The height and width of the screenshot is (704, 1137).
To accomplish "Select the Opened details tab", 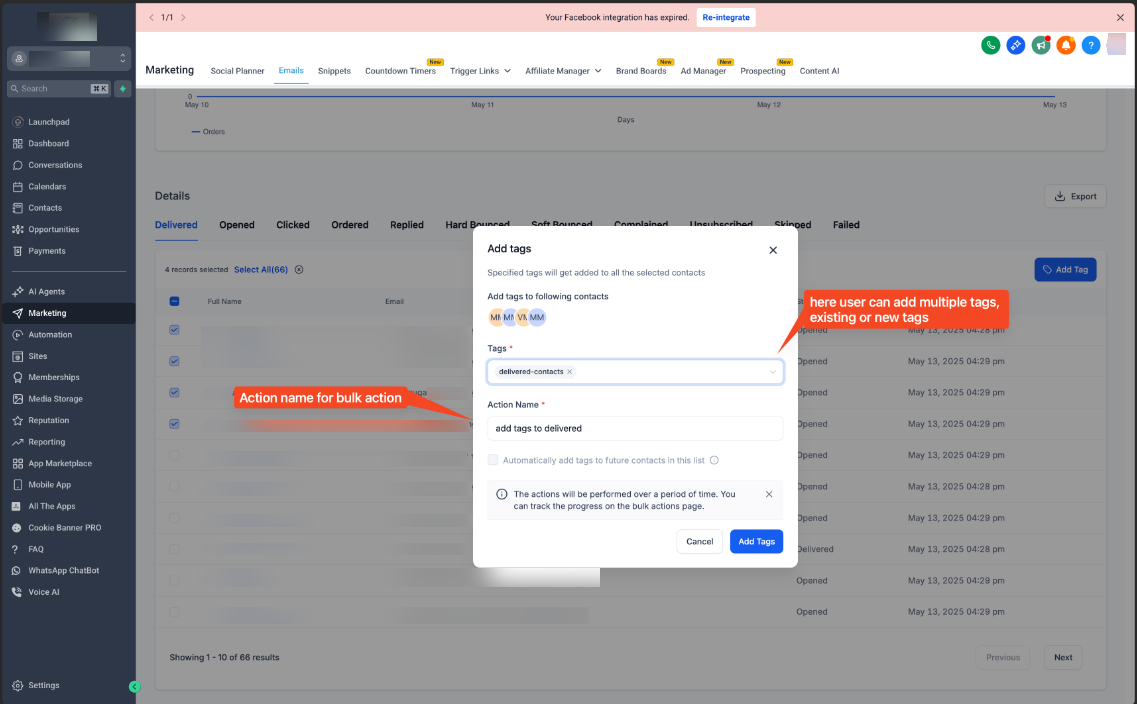I will [237, 225].
